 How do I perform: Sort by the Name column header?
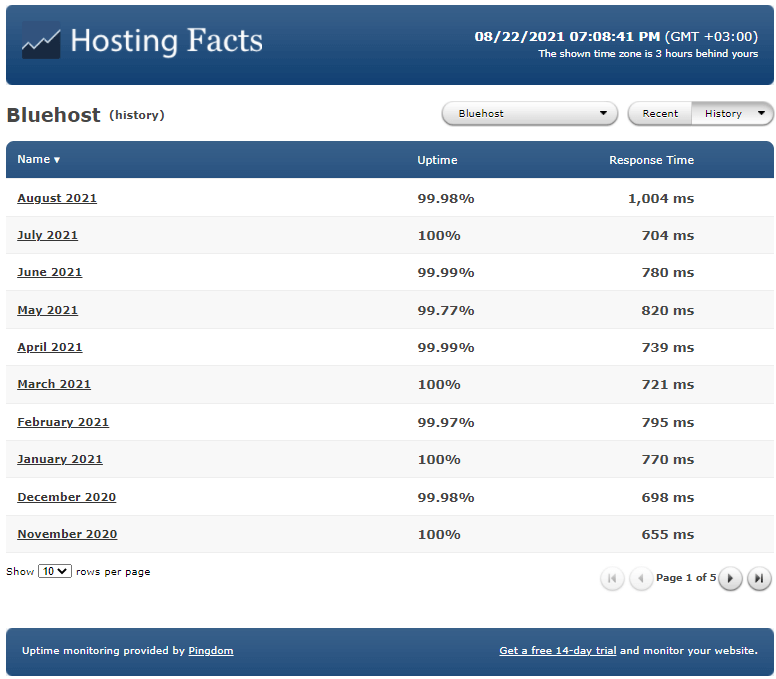tap(39, 159)
